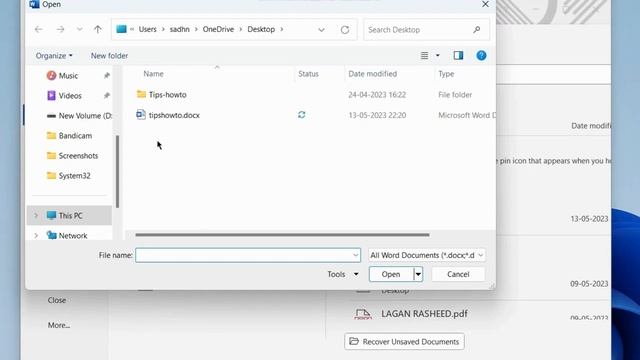
Task: Refresh the Desktop folder view
Action: [345, 29]
